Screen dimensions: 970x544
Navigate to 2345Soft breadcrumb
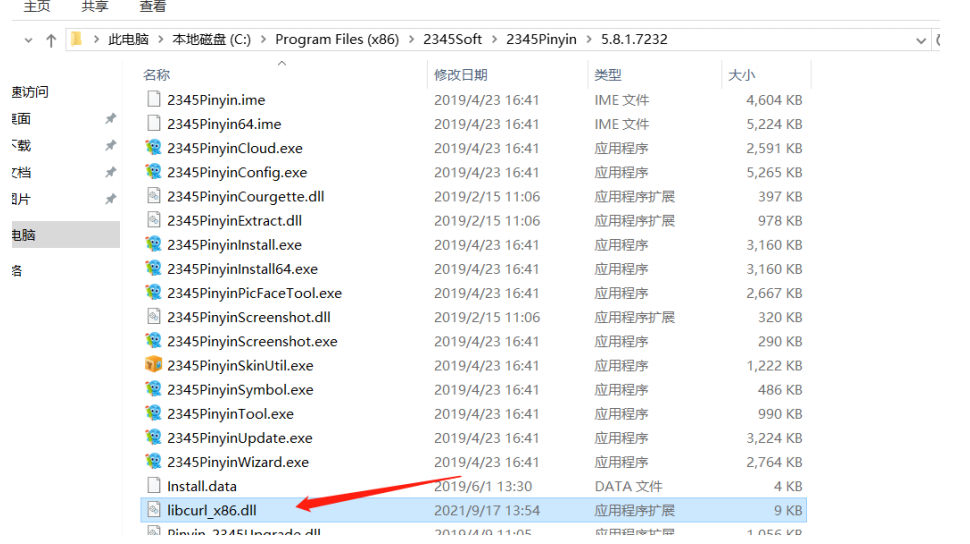tap(452, 40)
